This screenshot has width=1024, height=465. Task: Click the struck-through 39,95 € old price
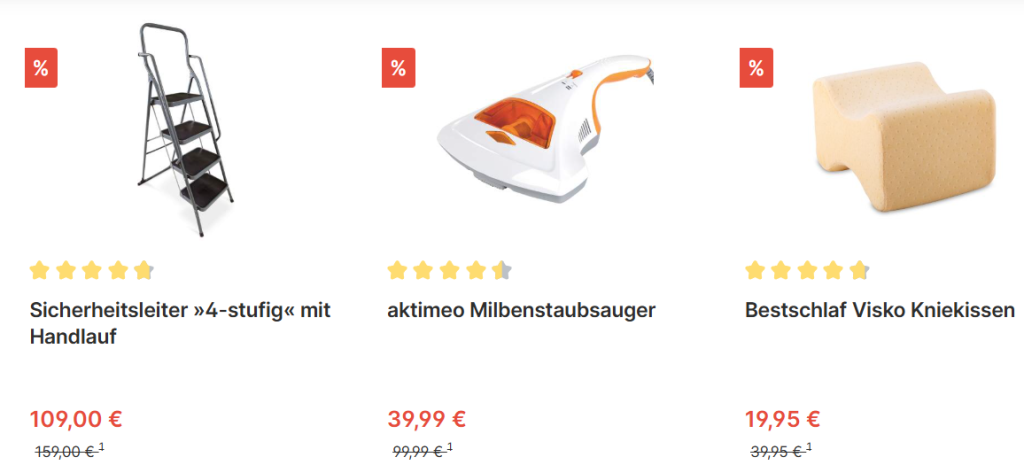coord(777,451)
